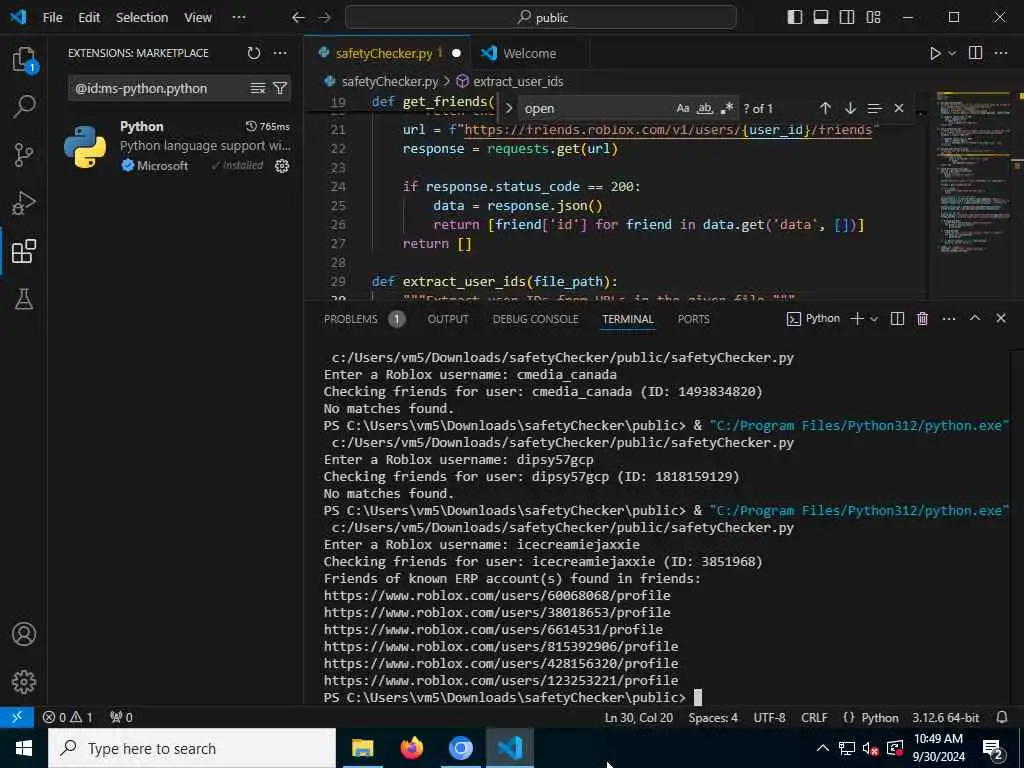Screen dimensions: 1024x768
Task: Toggle Match Whole Word in find widget
Action: tap(705, 108)
